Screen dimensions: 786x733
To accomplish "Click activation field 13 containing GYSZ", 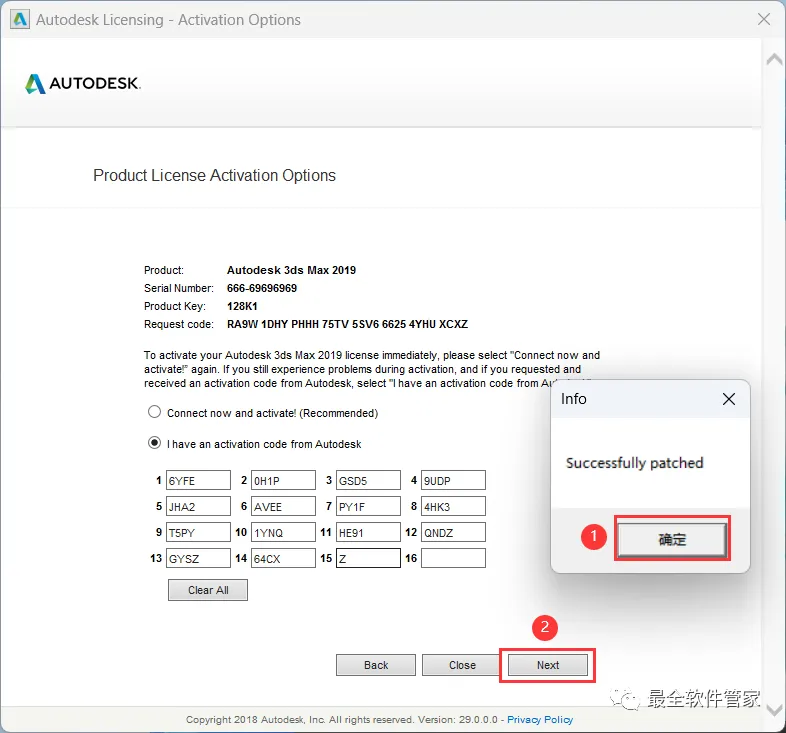I will (199, 559).
